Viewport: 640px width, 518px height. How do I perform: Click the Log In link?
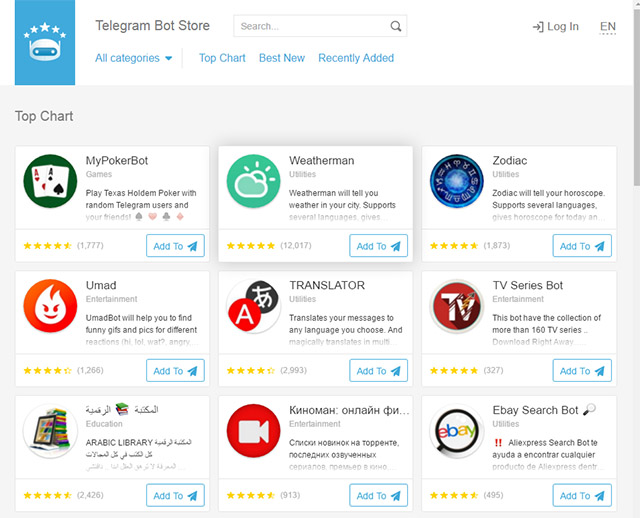[556, 27]
